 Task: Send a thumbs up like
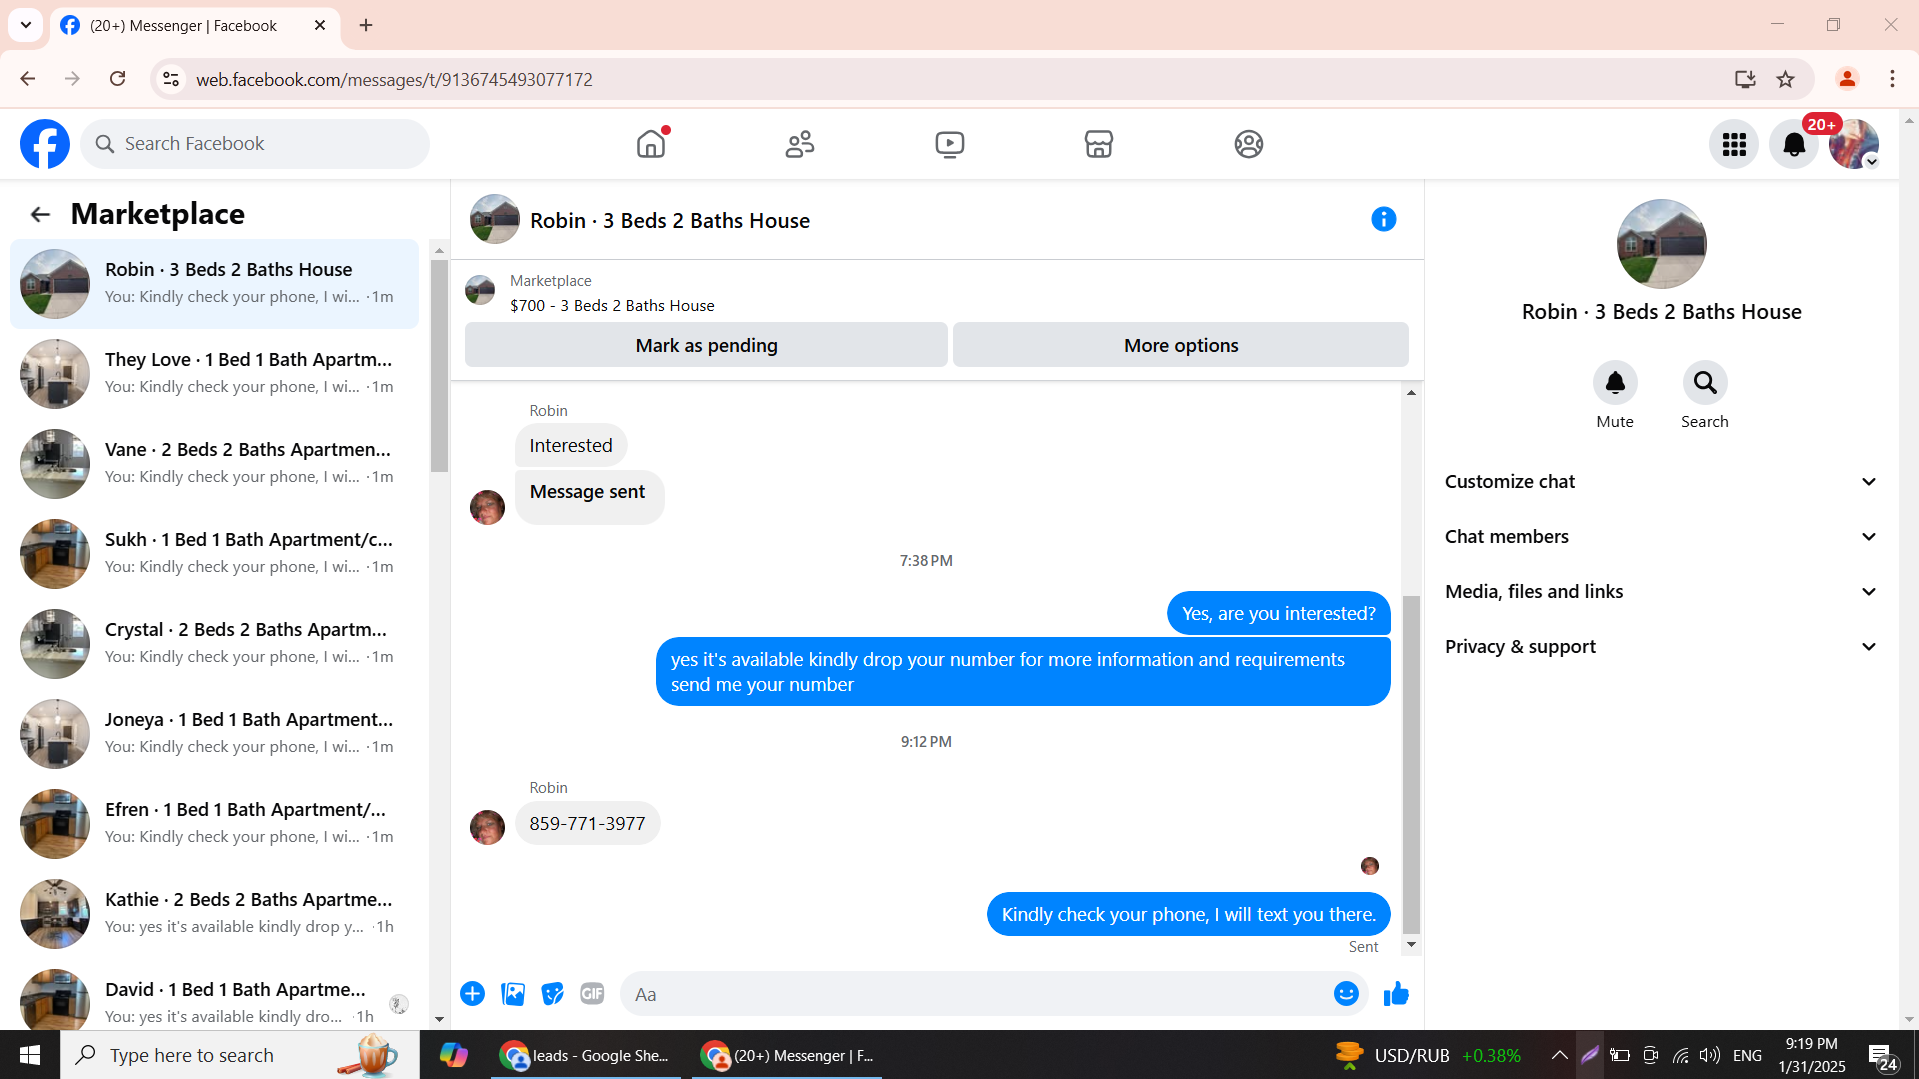[x=1396, y=994]
